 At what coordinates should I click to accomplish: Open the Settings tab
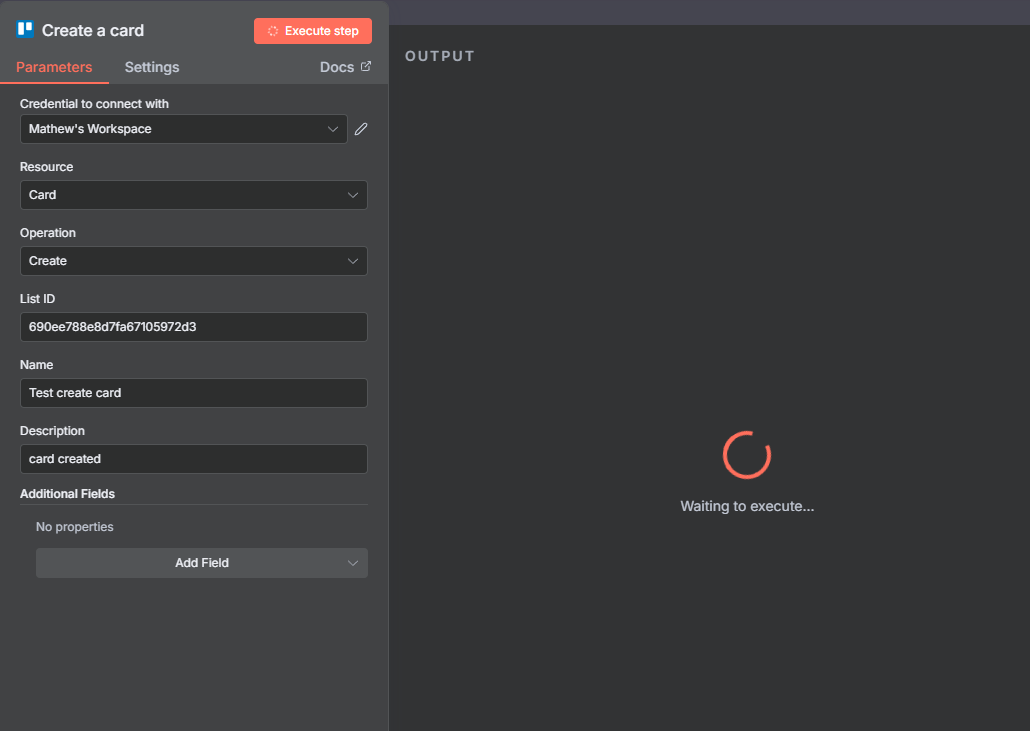tap(152, 67)
